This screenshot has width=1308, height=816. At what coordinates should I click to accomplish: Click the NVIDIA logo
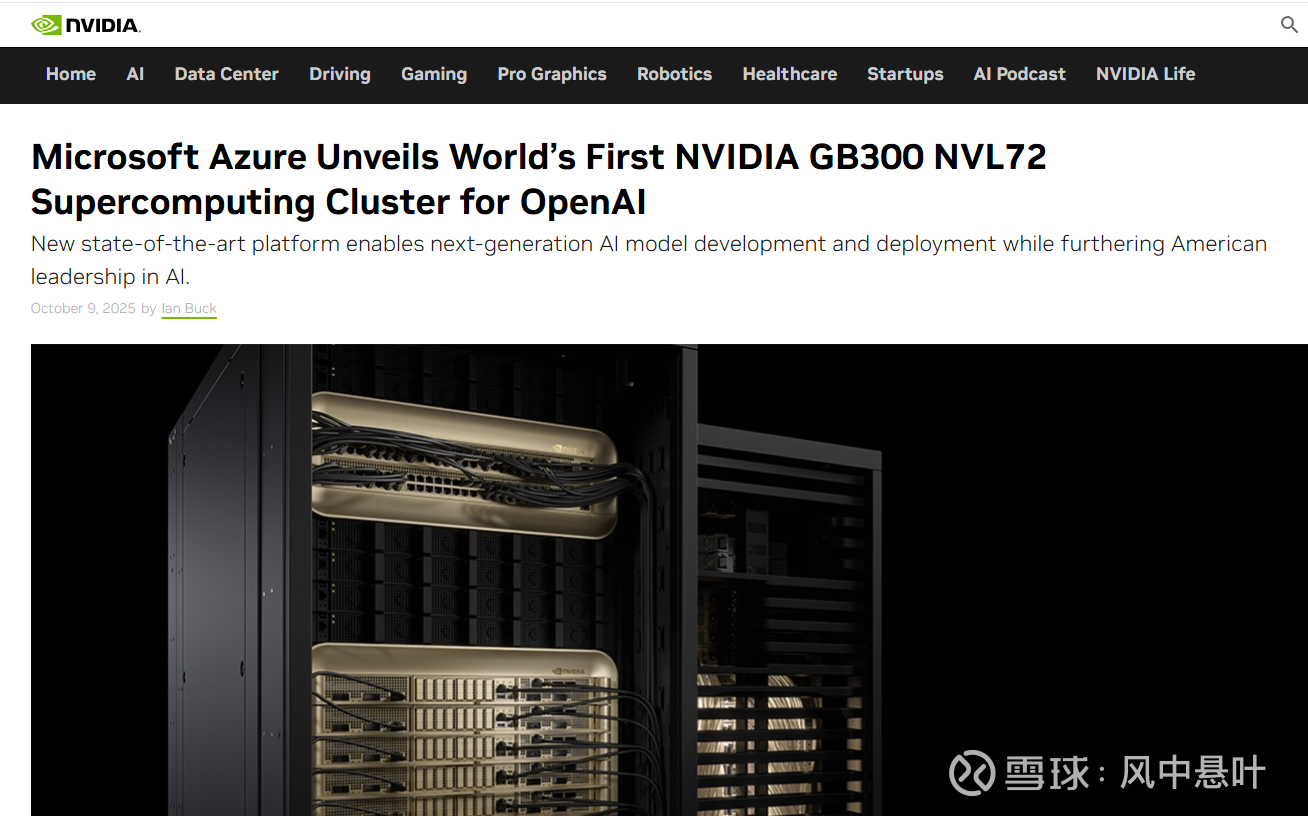point(86,25)
